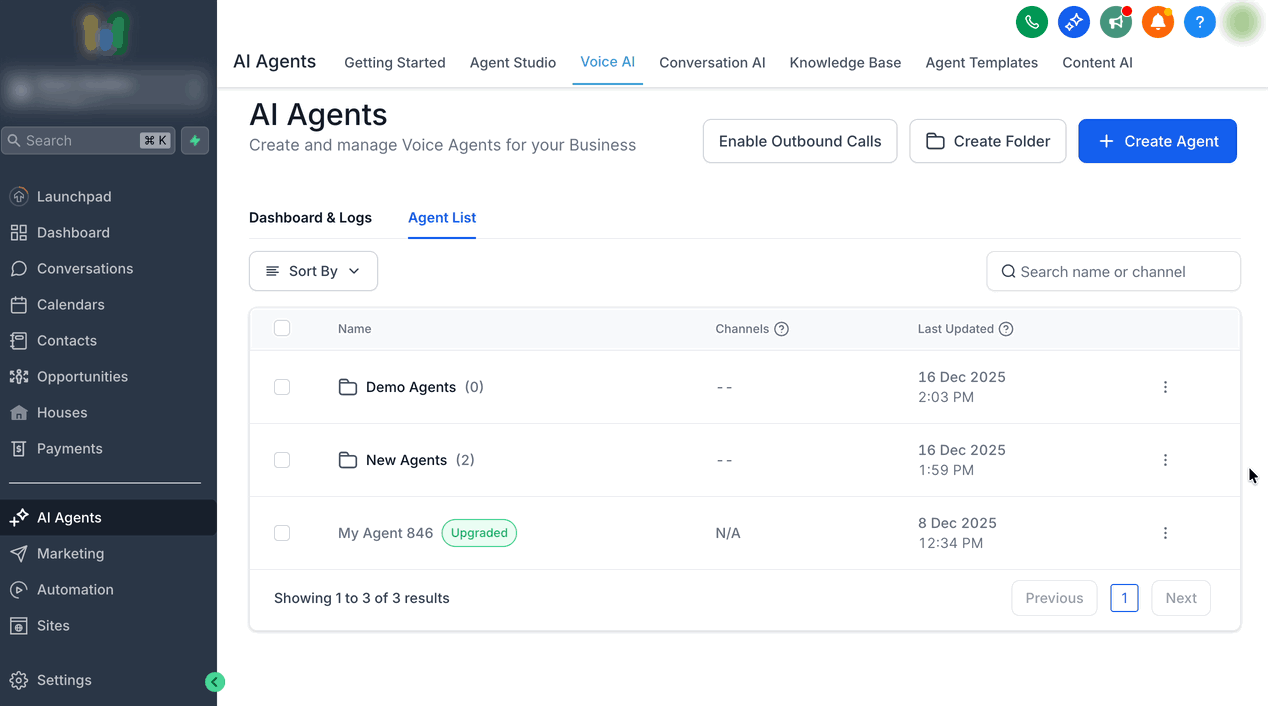Switch to the Agent Studio tab
The image size is (1268, 706).
point(513,62)
